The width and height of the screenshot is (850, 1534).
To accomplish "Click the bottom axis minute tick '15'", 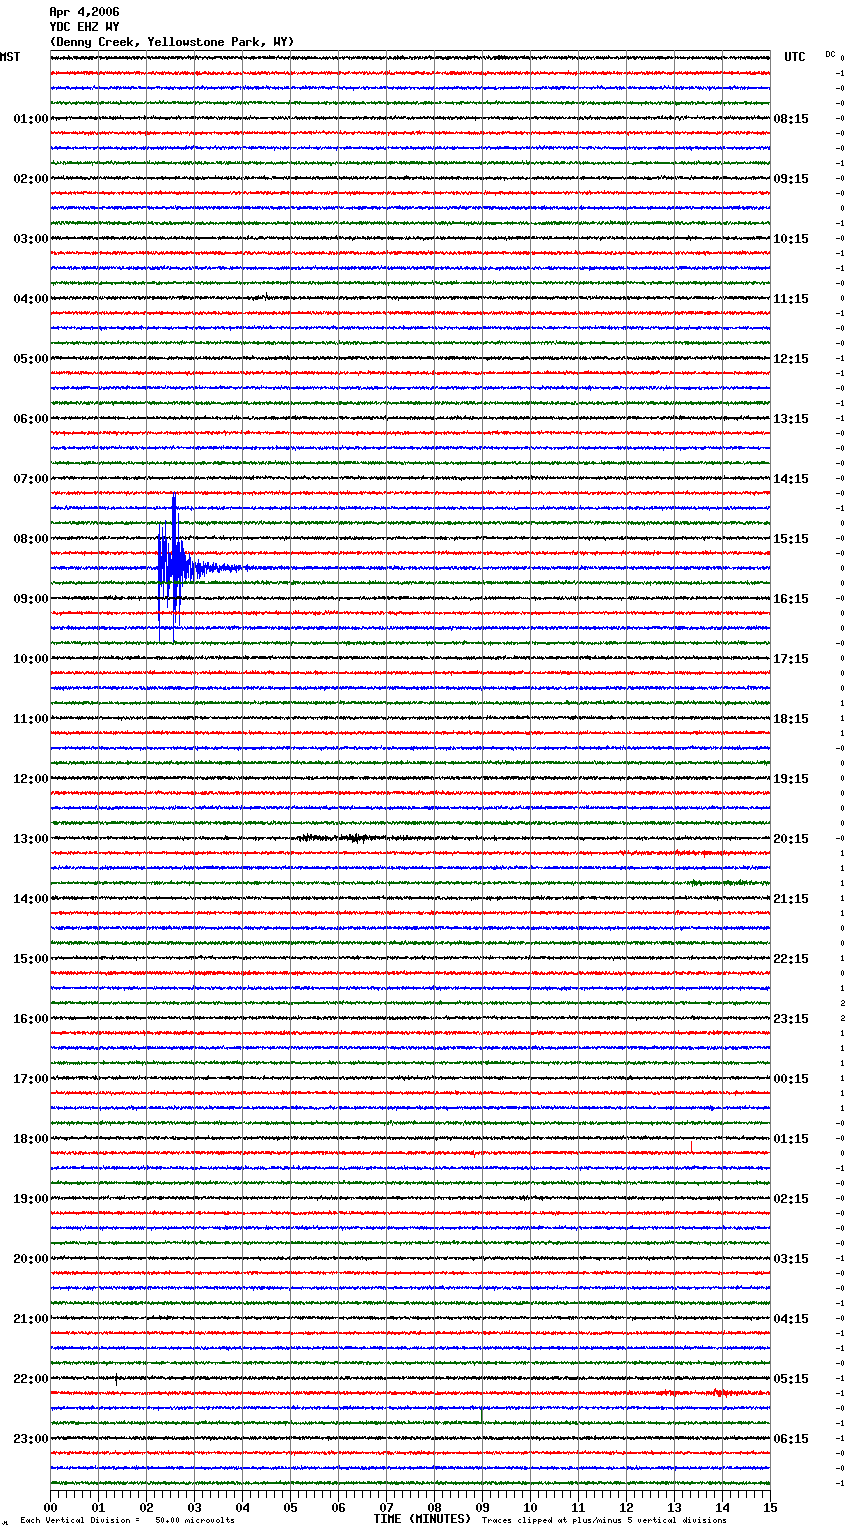I will click(770, 1507).
